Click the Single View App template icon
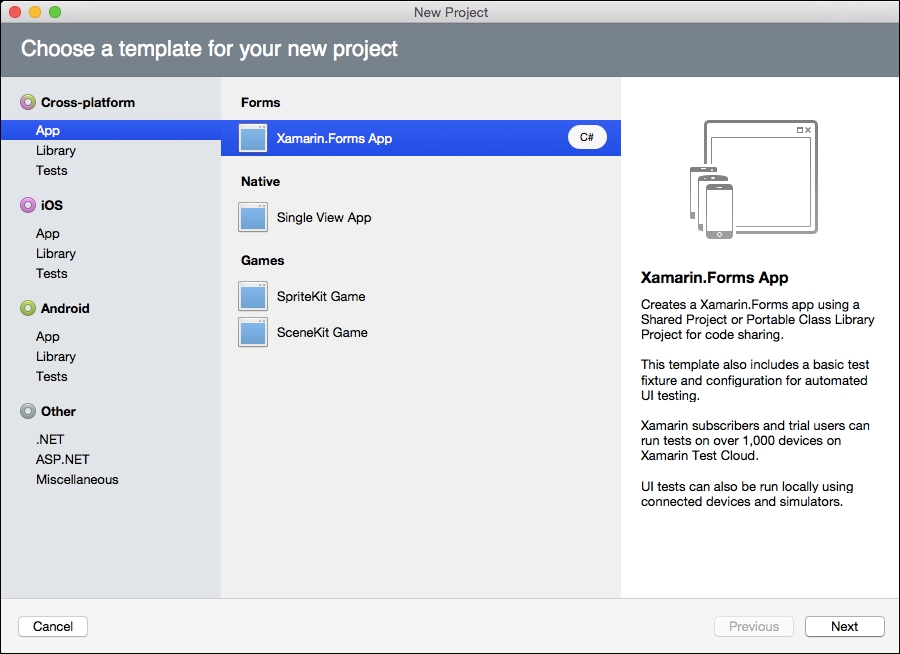Image resolution: width=900 pixels, height=654 pixels. click(253, 217)
